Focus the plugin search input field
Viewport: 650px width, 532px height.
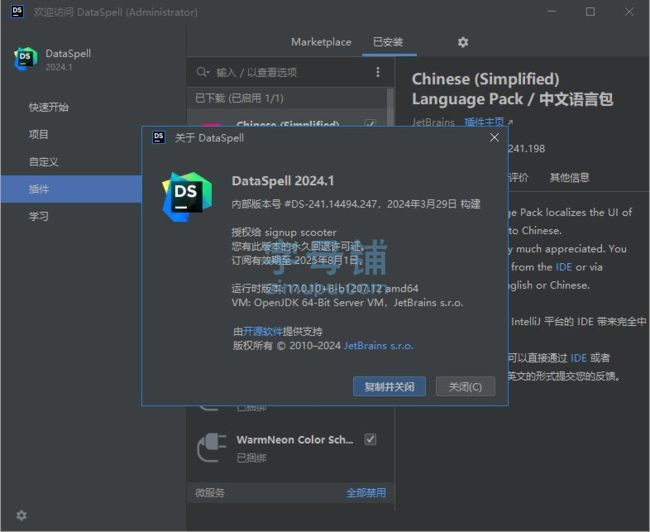pyautogui.click(x=292, y=72)
